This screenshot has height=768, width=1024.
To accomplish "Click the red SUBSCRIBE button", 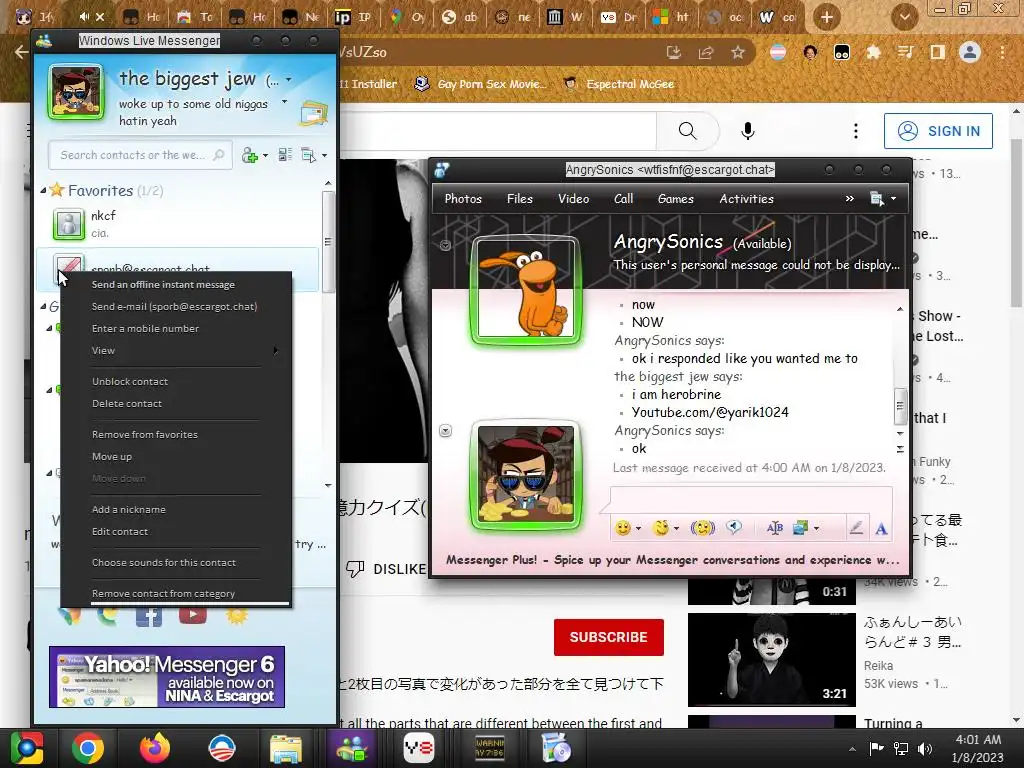I will (609, 637).
